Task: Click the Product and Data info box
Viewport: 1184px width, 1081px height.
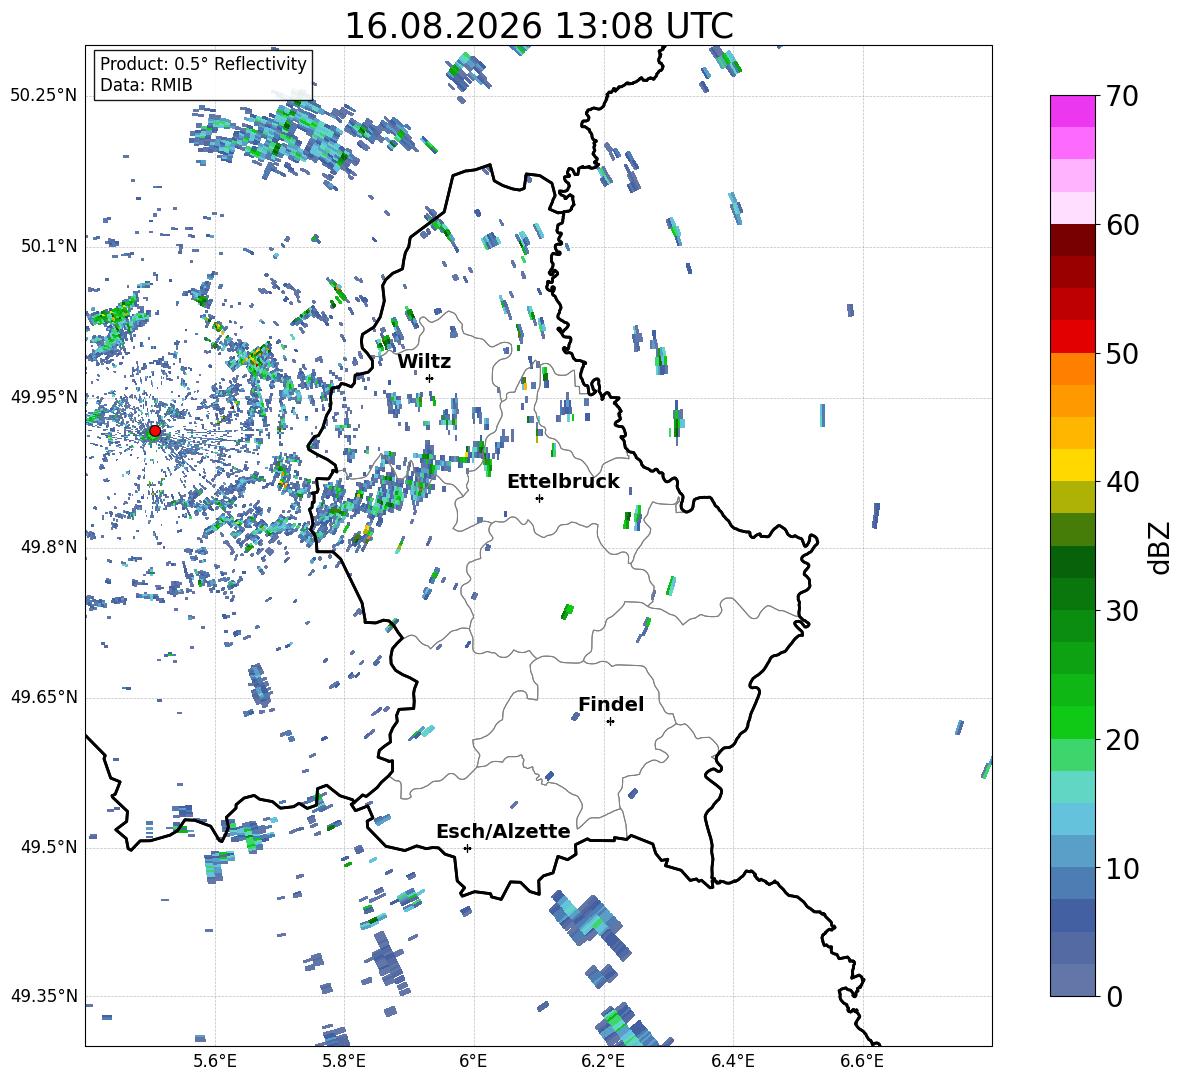Action: tap(203, 74)
